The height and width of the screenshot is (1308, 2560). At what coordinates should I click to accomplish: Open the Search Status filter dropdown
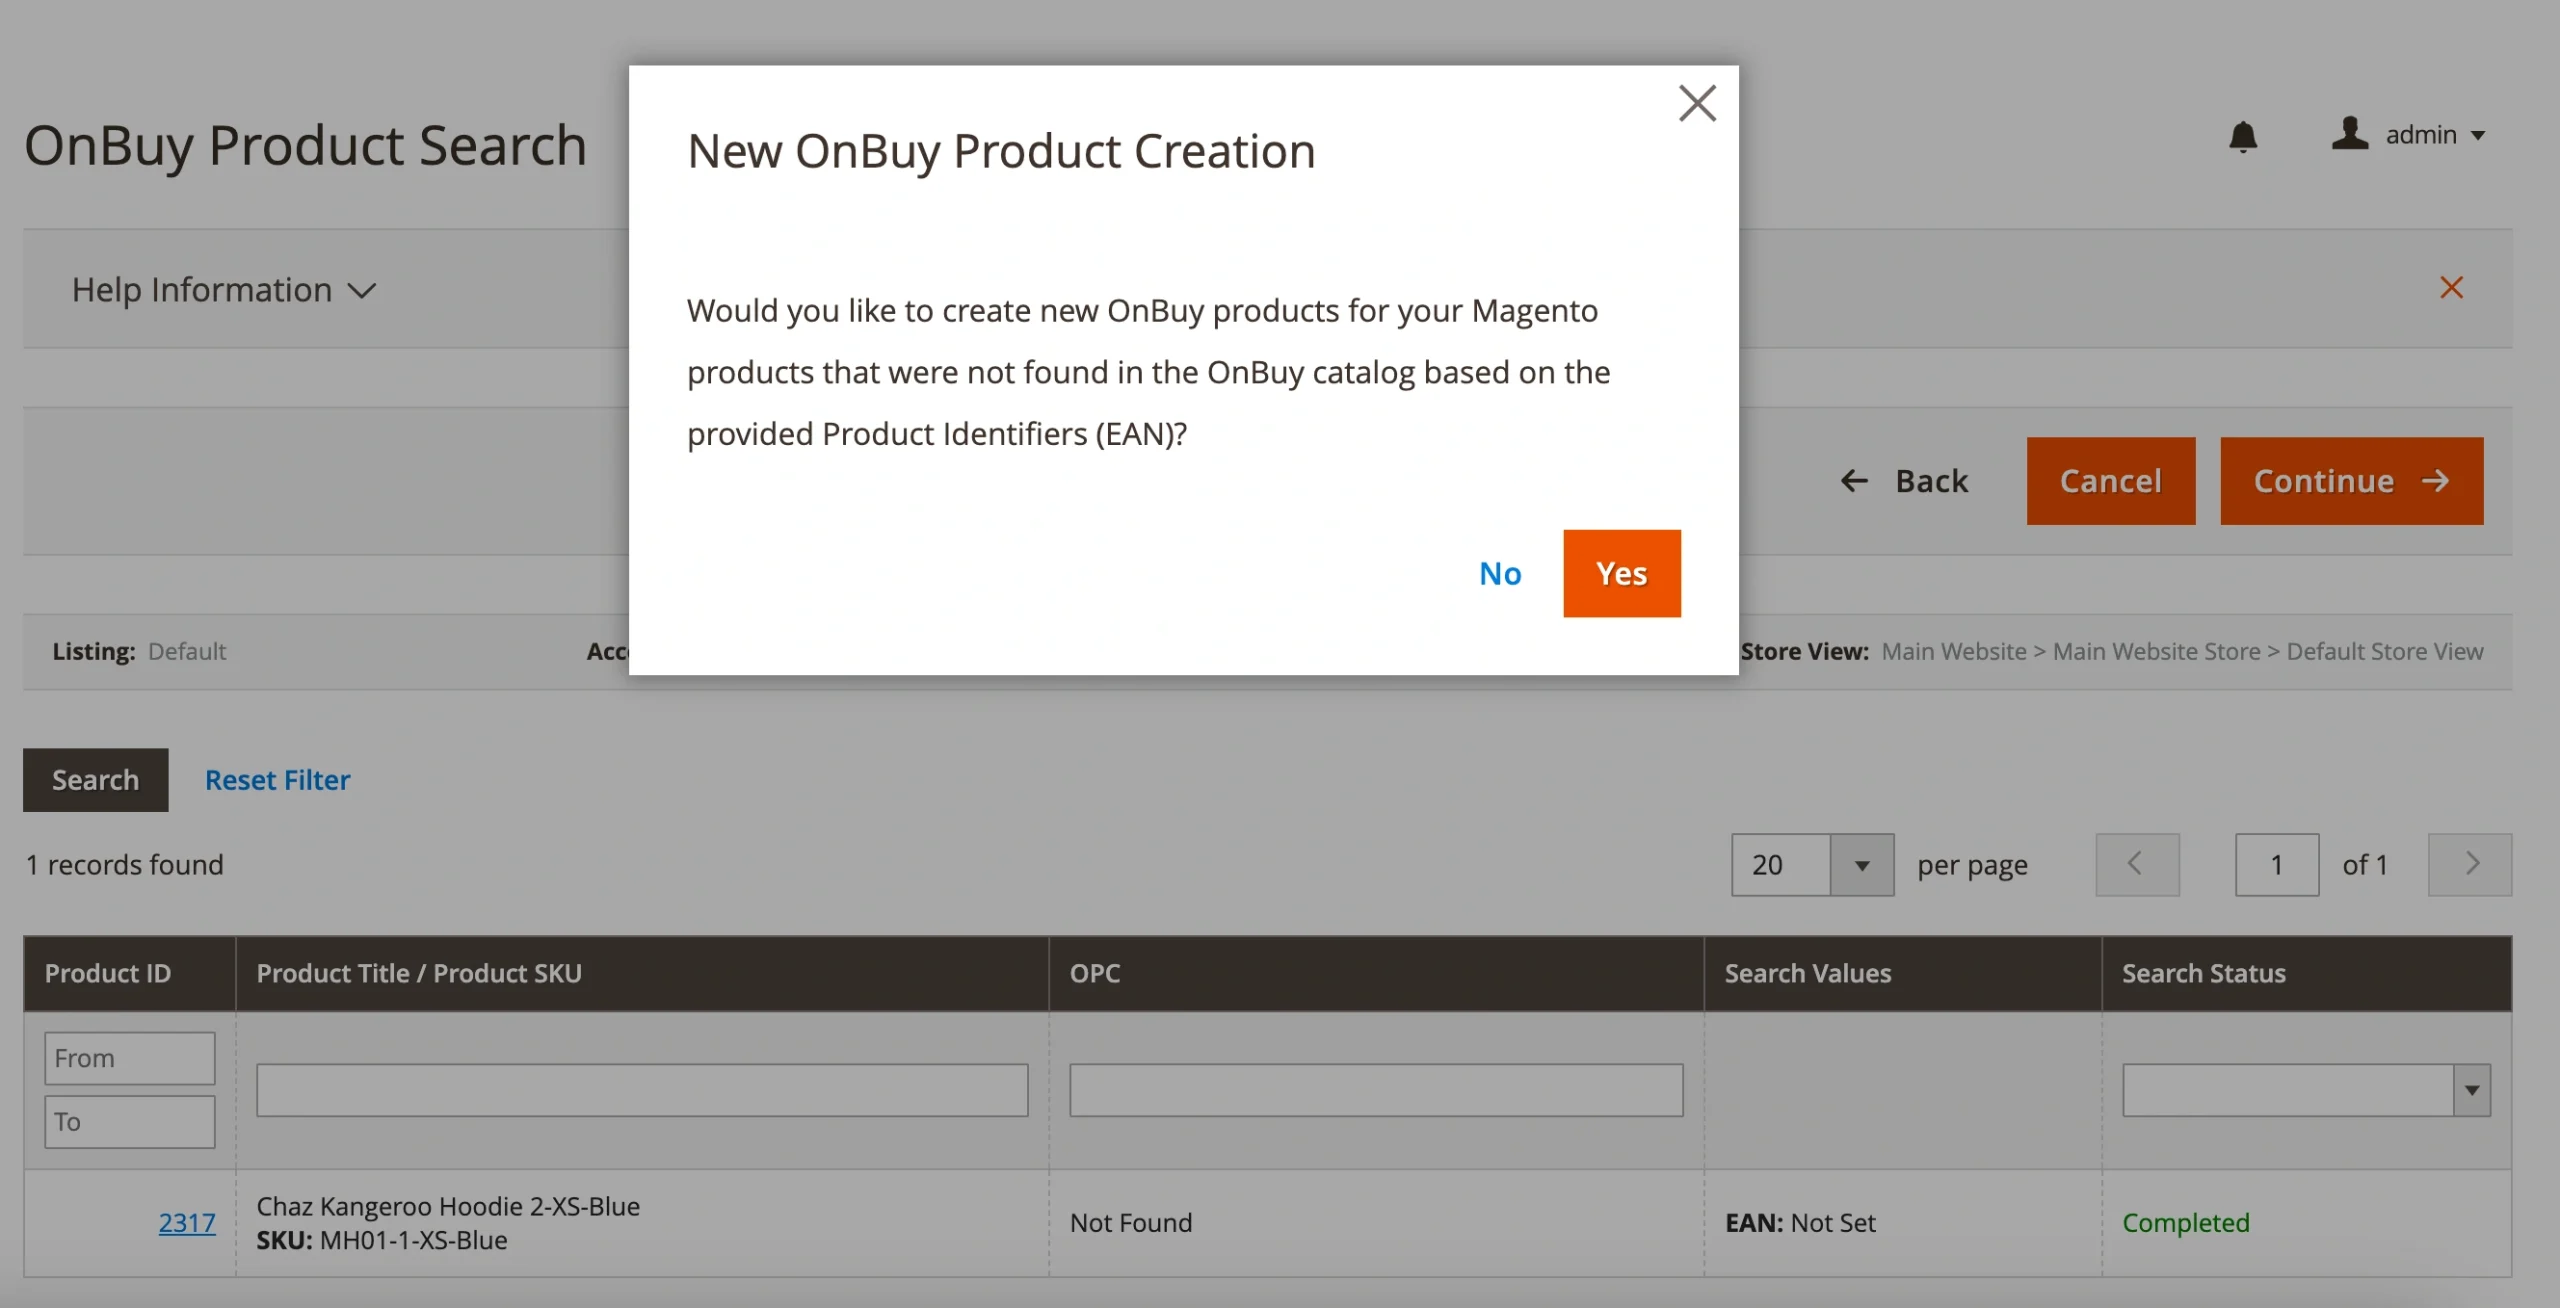click(2306, 1090)
